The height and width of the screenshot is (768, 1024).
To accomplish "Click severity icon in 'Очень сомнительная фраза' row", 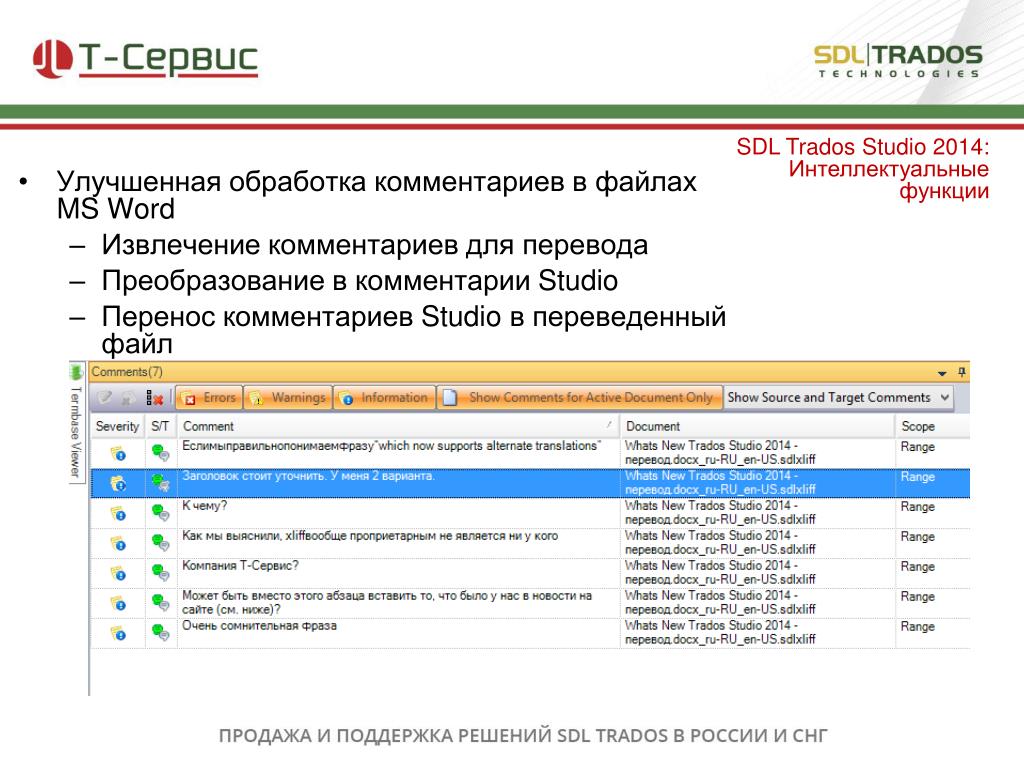I will point(118,633).
